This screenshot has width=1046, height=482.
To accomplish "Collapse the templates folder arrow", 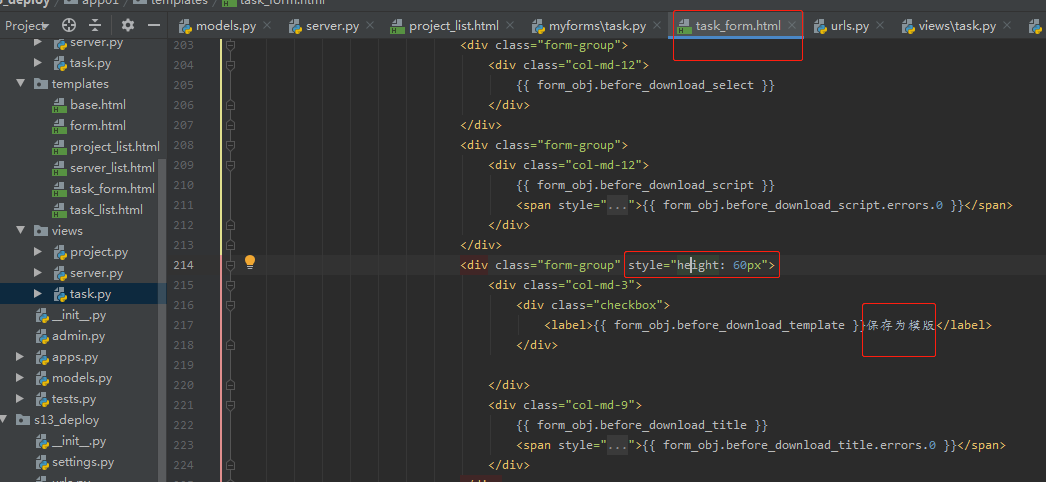I will (x=20, y=84).
